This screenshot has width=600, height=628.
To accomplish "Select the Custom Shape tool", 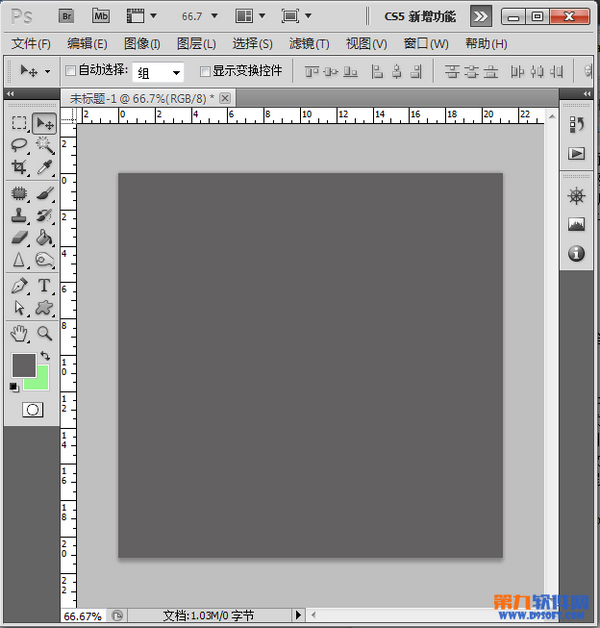I will point(44,308).
